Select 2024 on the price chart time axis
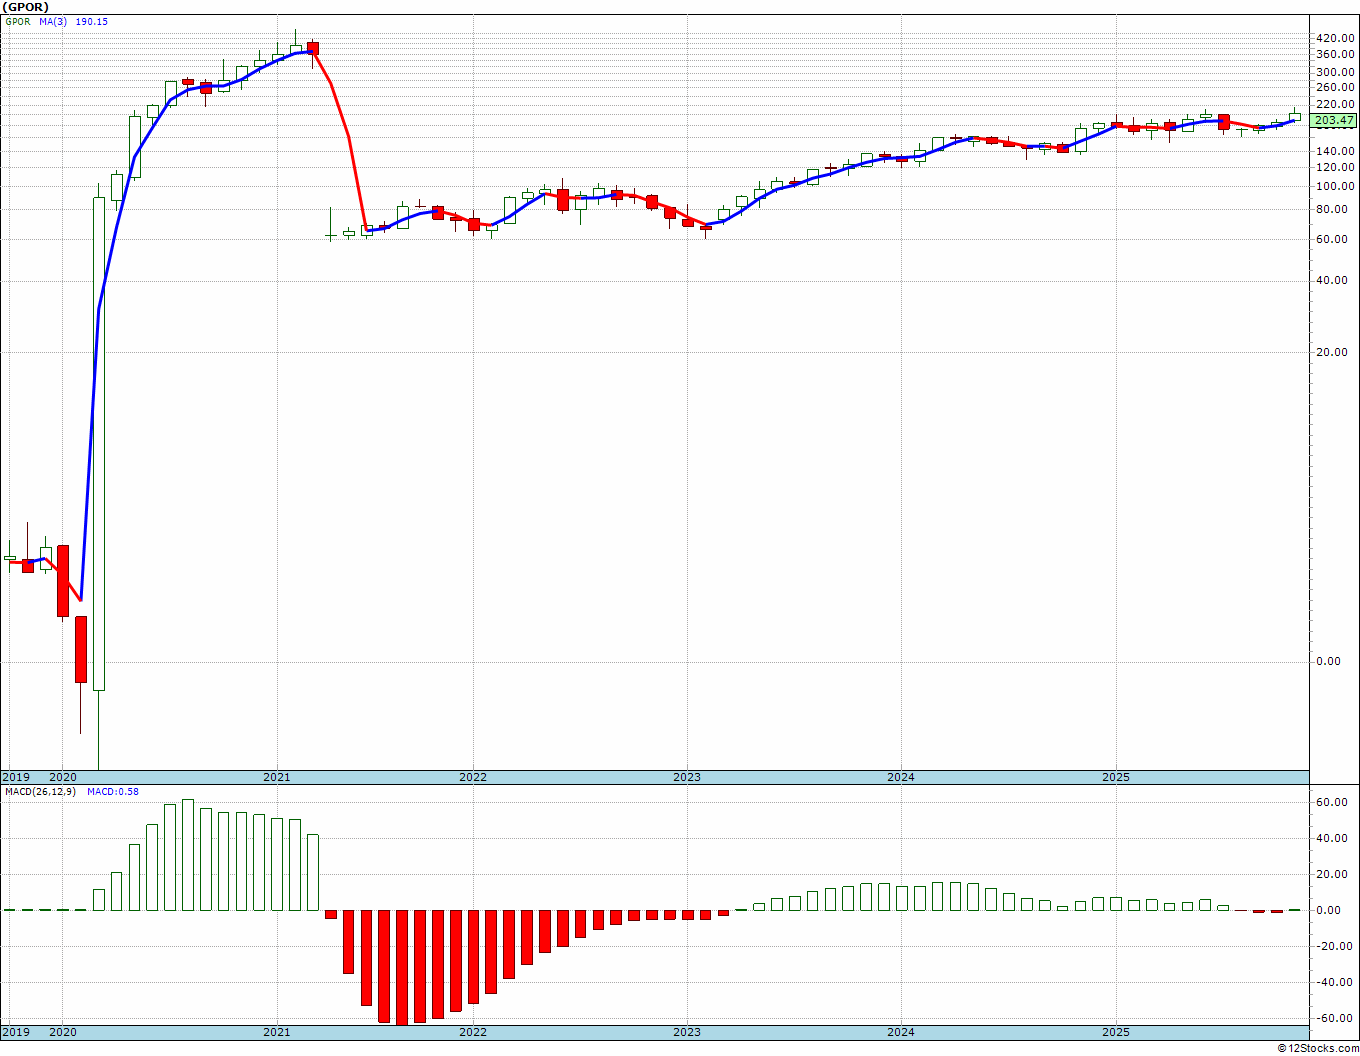Image resolution: width=1360 pixels, height=1056 pixels. coord(901,777)
